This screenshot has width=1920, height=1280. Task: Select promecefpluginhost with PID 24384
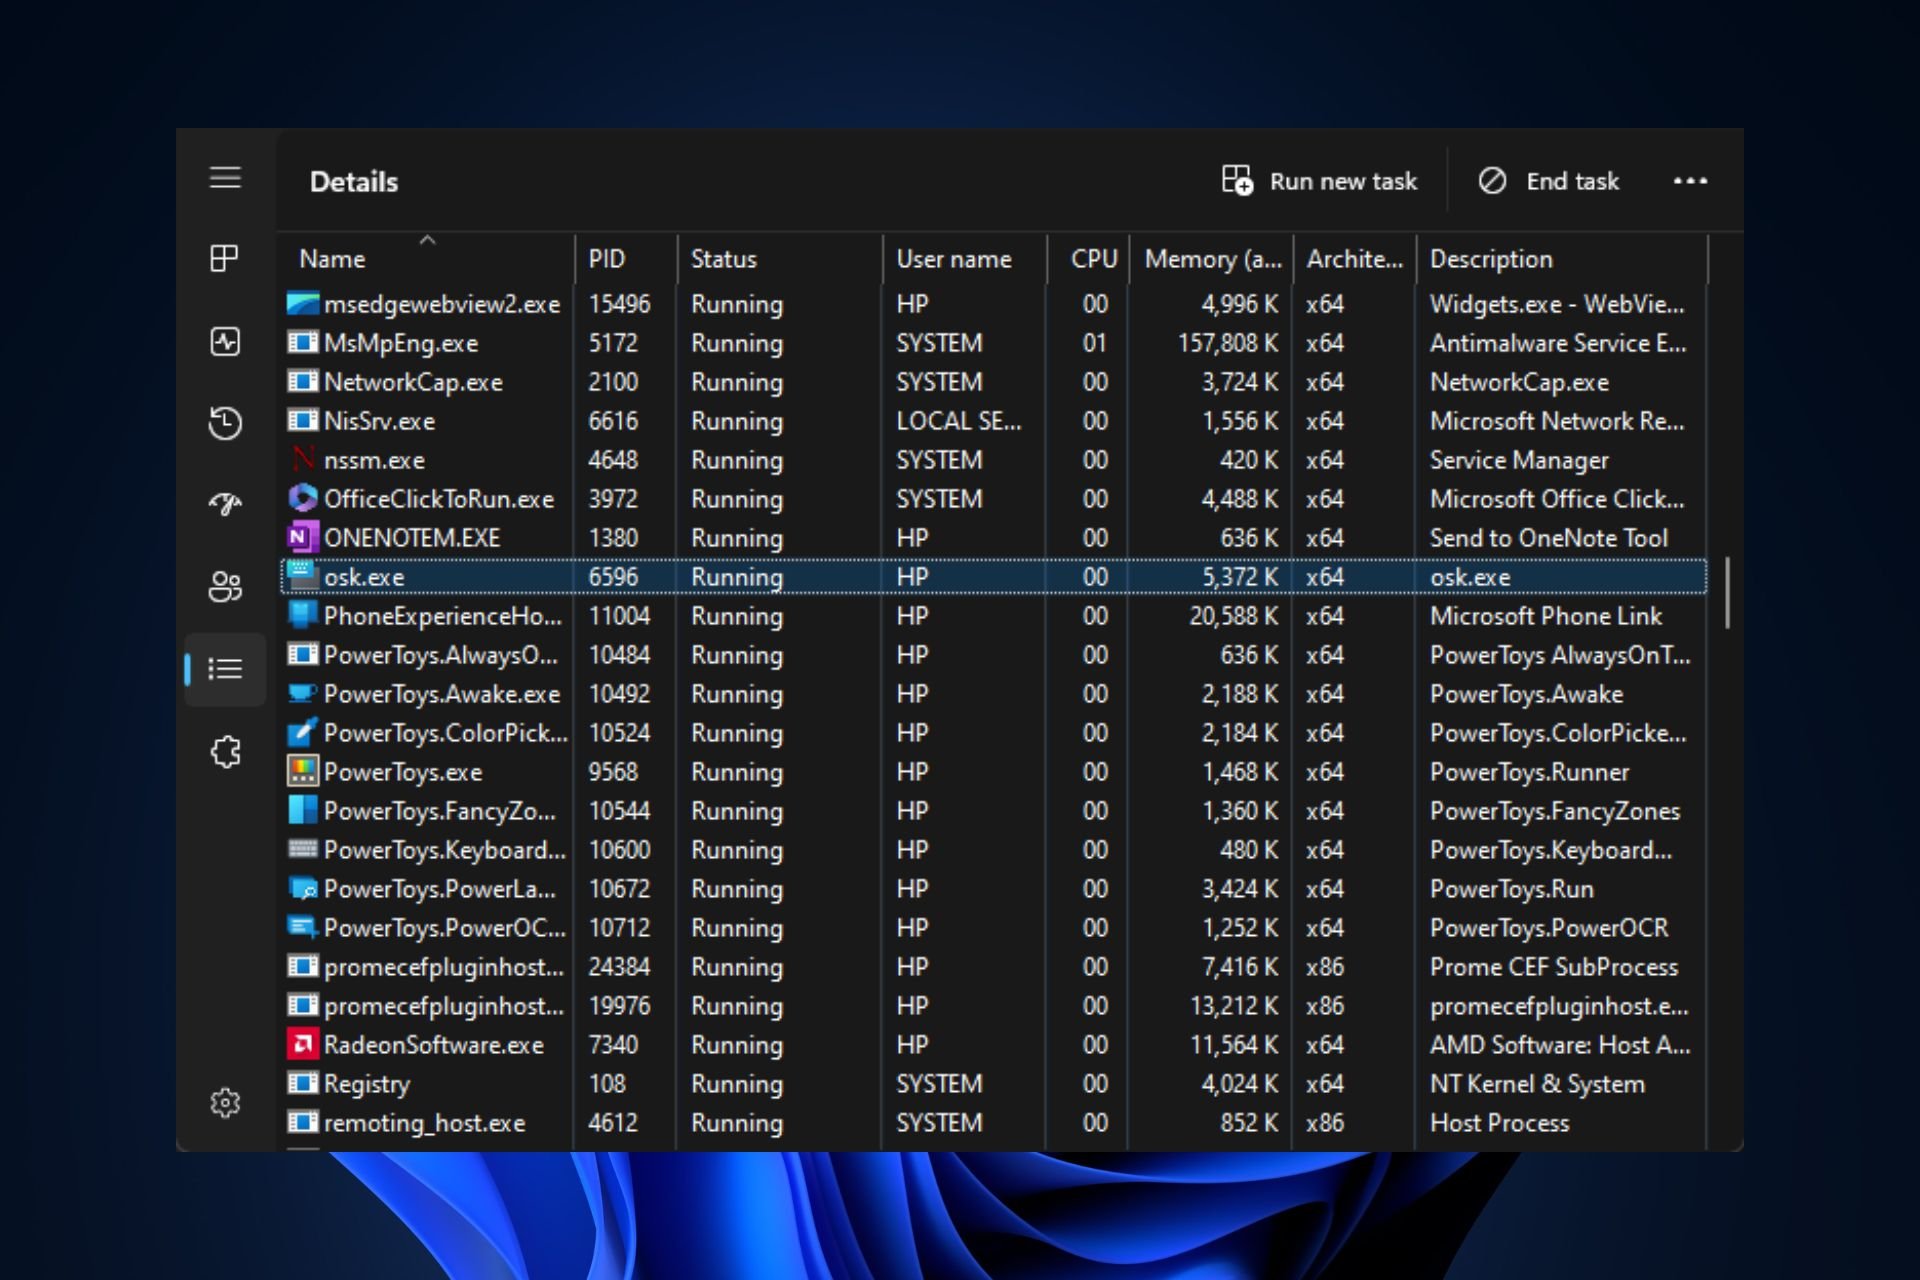point(444,967)
